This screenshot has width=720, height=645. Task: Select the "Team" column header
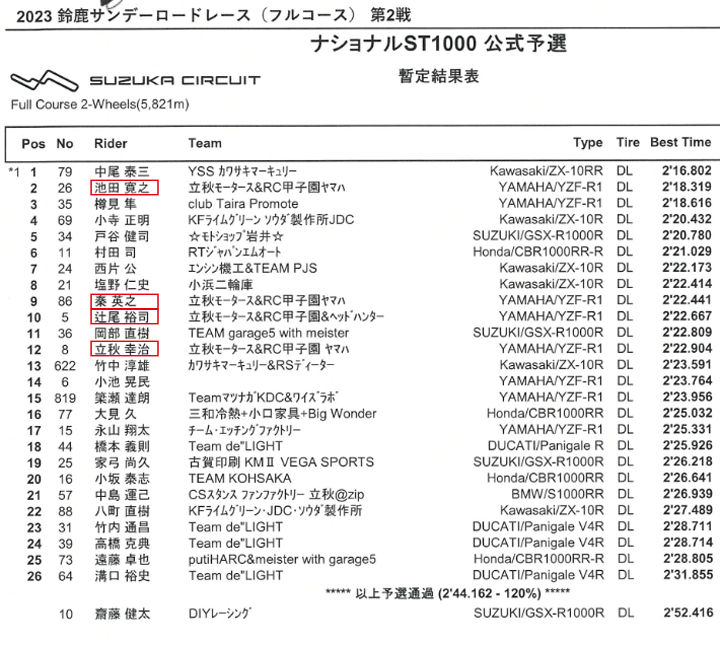click(205, 143)
